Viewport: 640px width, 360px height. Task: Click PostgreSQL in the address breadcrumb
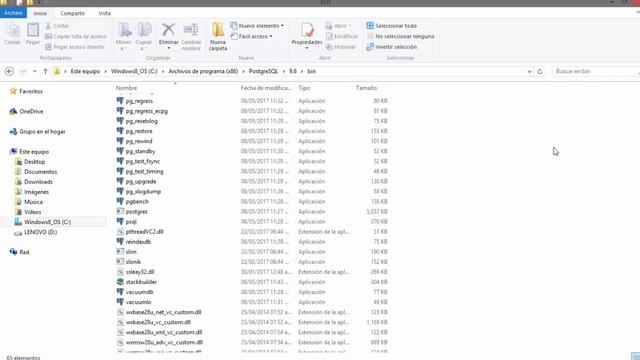pyautogui.click(x=263, y=71)
